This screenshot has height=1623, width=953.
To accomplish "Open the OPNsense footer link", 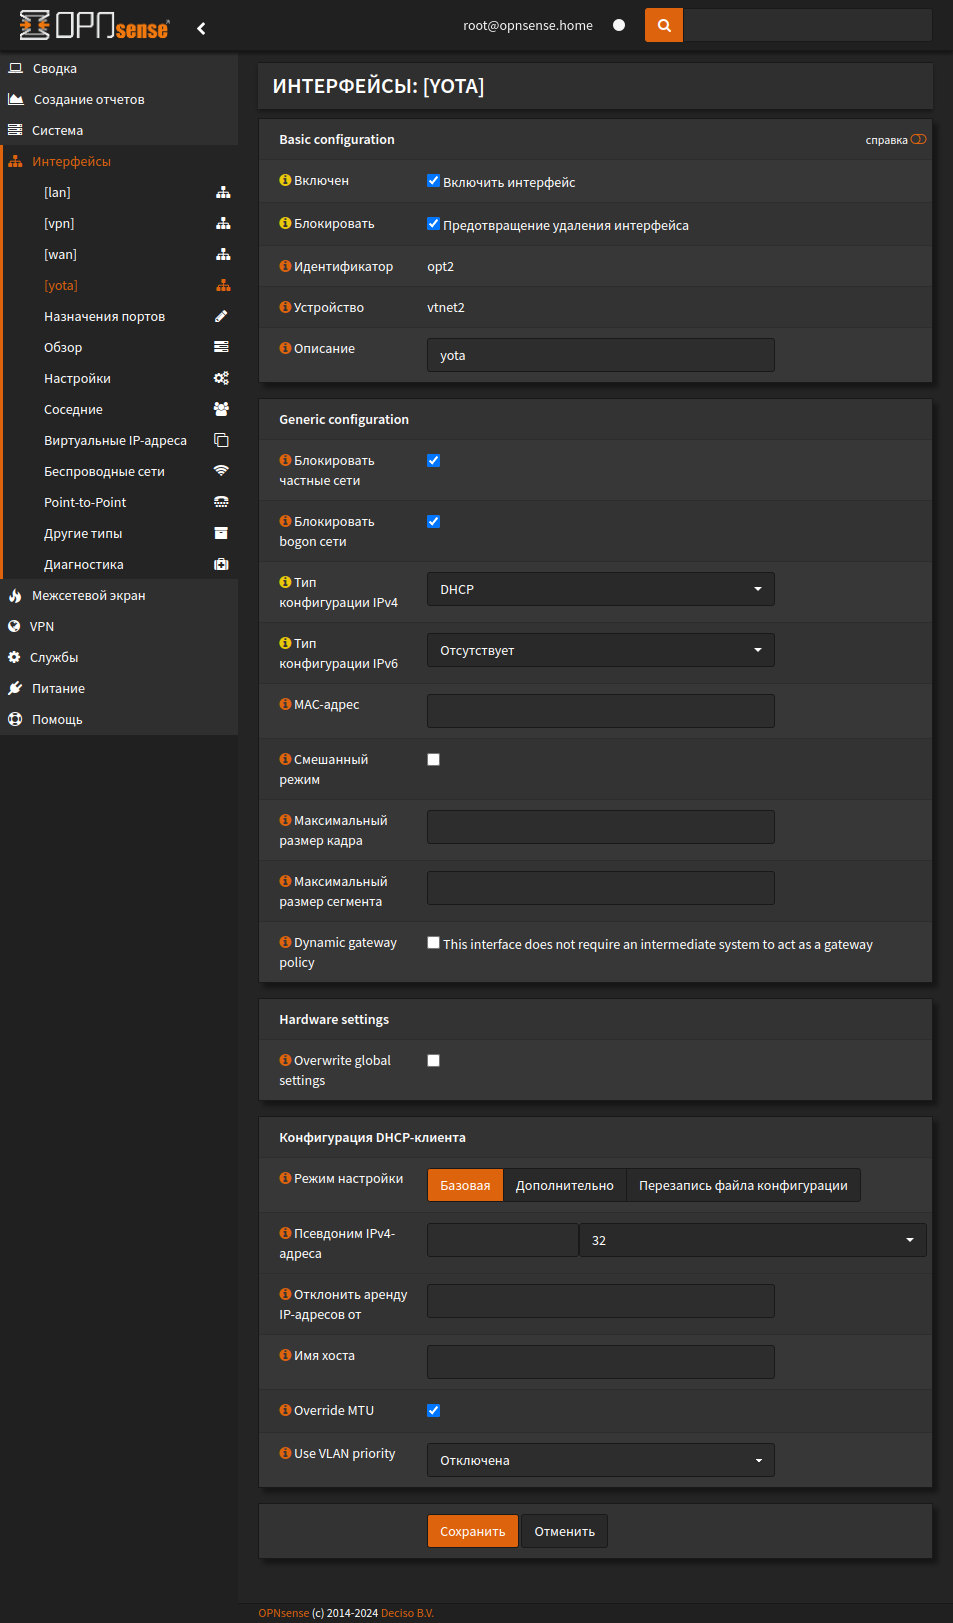I will click(x=284, y=1613).
